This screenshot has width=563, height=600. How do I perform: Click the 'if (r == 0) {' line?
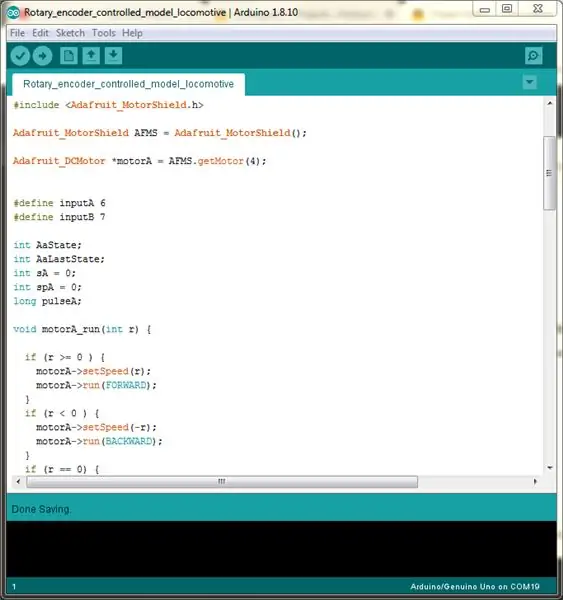pos(62,469)
